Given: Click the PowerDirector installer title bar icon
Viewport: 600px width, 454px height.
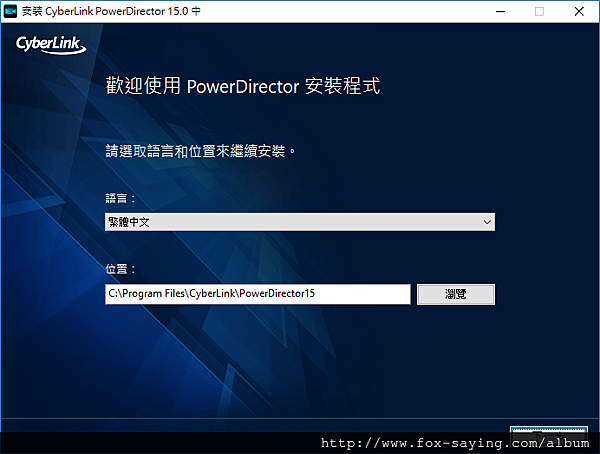Looking at the screenshot, I should coord(10,11).
